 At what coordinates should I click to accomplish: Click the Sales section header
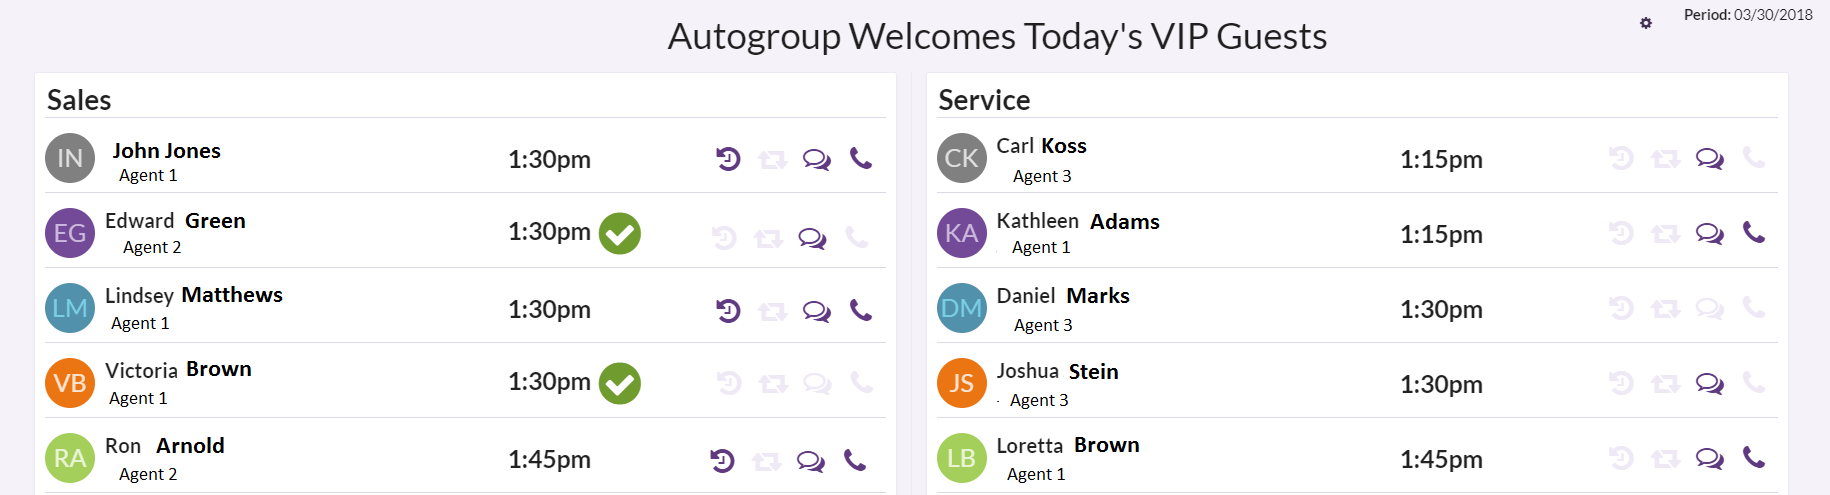point(79,100)
